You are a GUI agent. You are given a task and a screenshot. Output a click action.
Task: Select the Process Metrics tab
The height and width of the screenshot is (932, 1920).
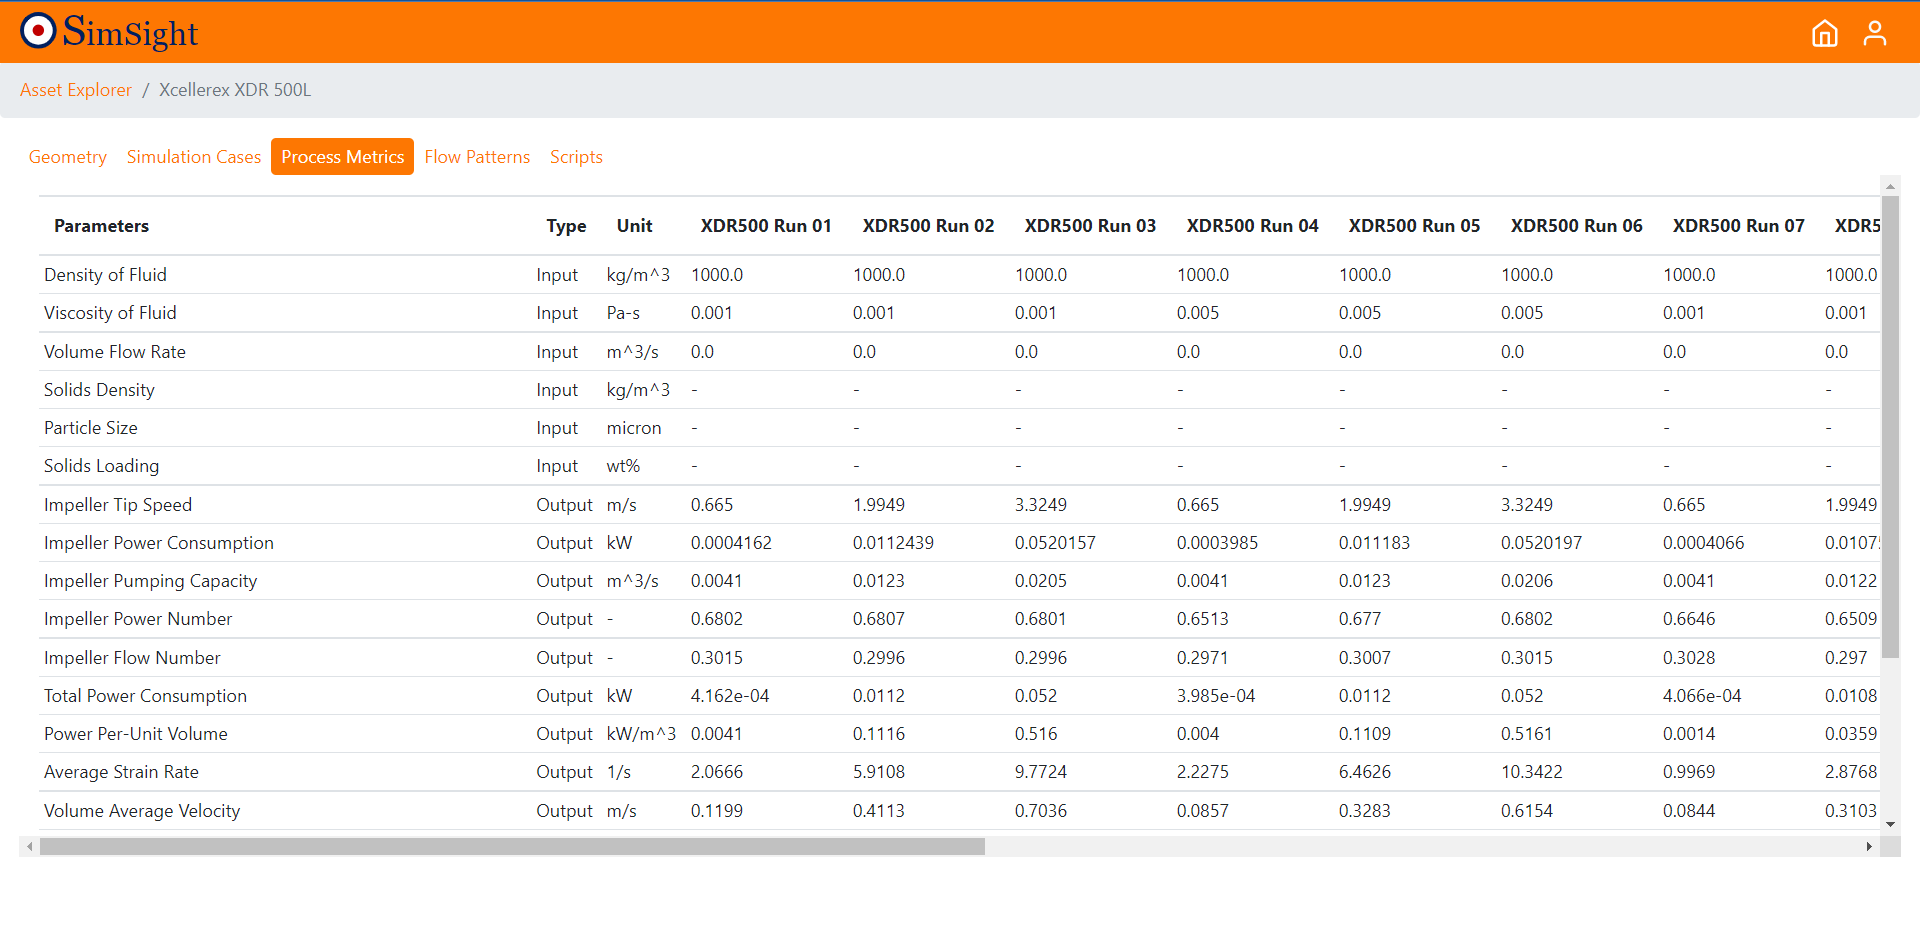pos(342,156)
